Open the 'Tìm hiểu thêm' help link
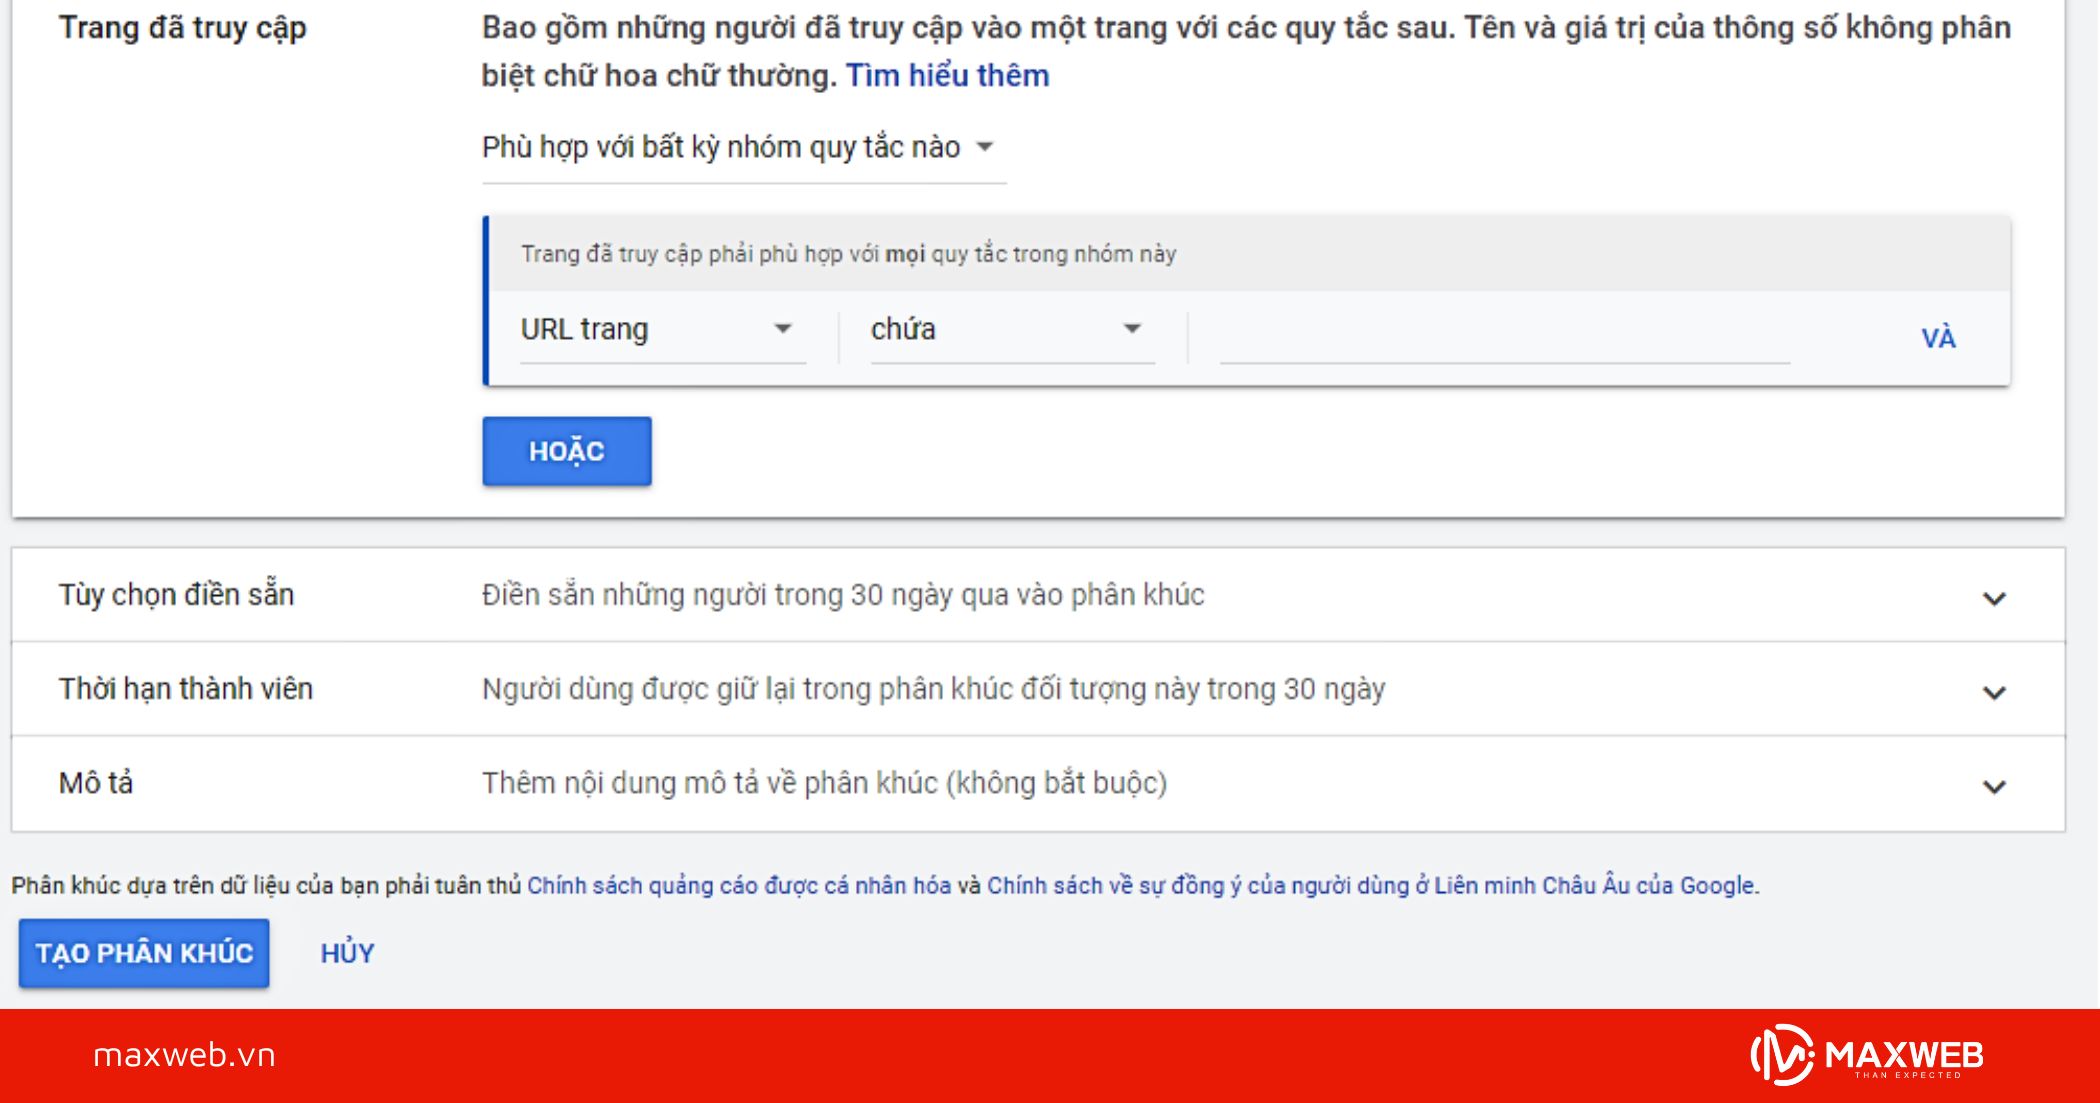Image resolution: width=2100 pixels, height=1103 pixels. click(x=946, y=74)
